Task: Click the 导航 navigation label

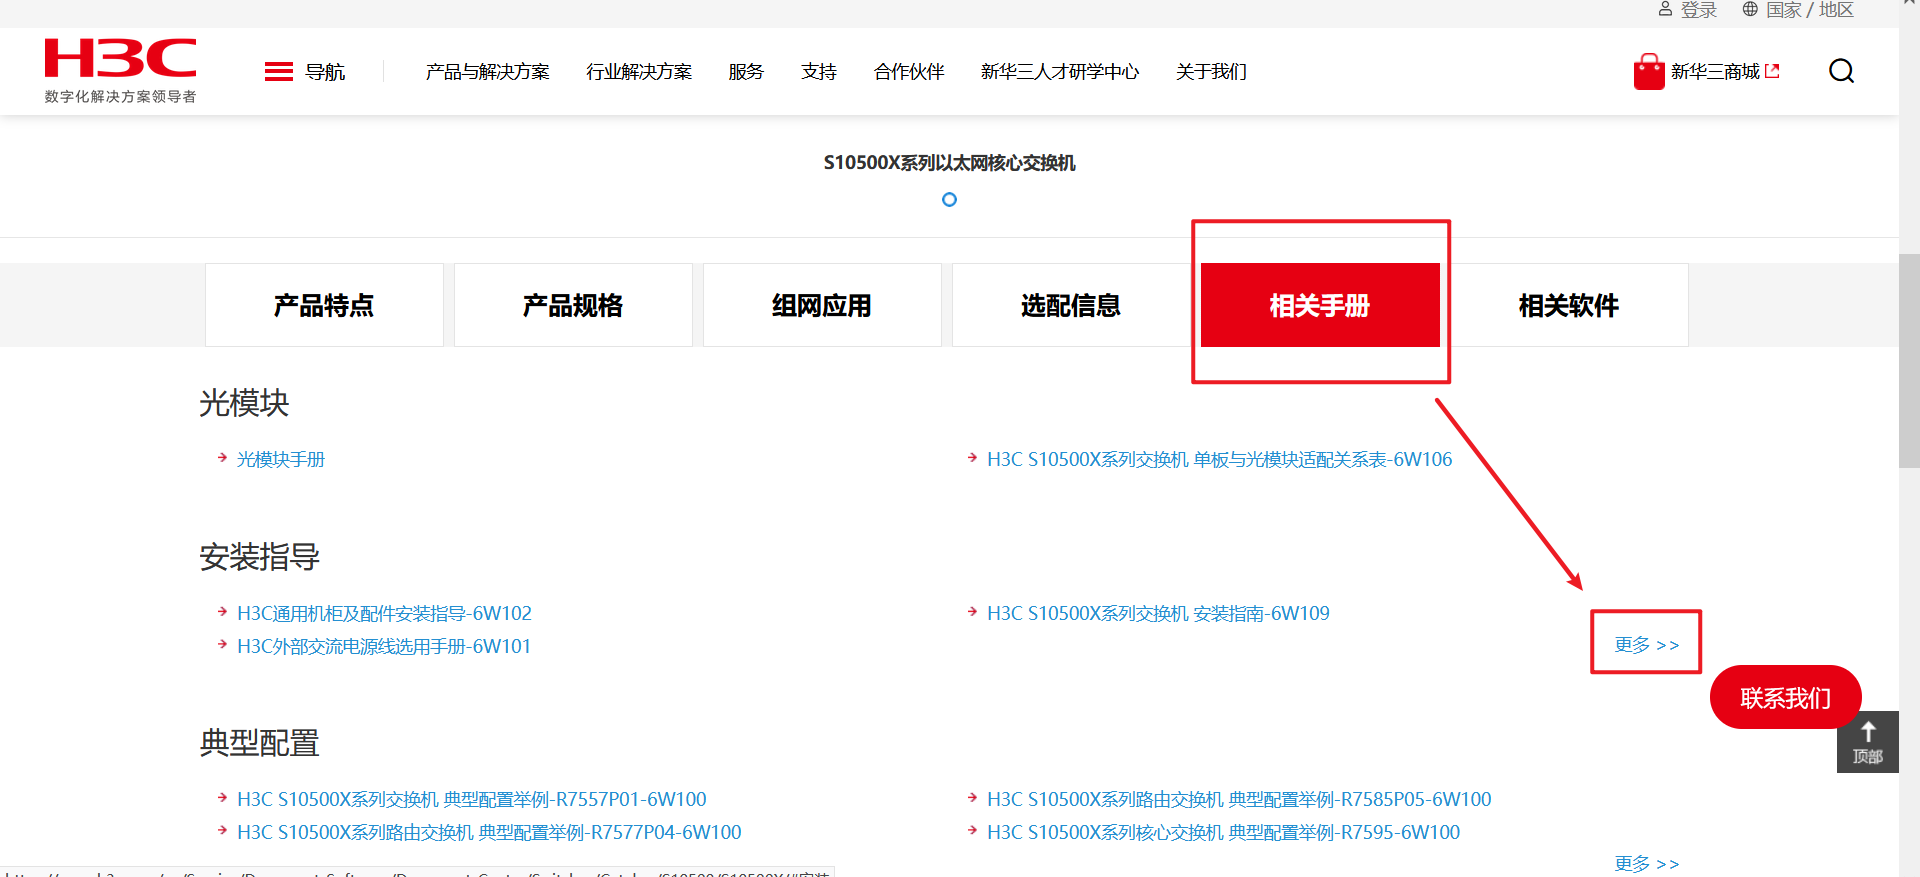Action: 325,72
